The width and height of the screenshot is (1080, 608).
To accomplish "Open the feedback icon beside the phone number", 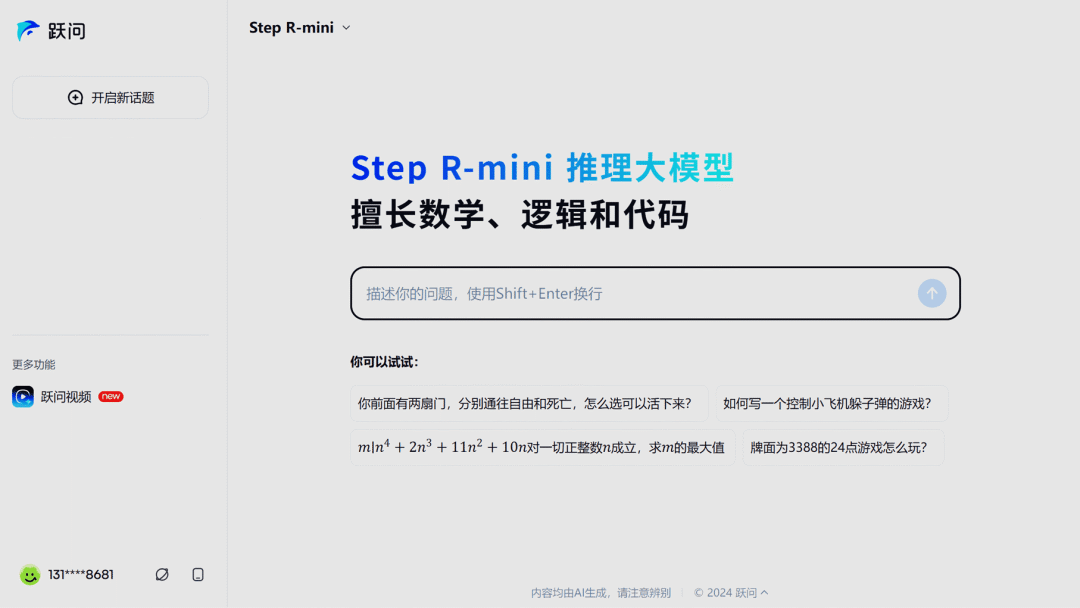I will tap(162, 574).
